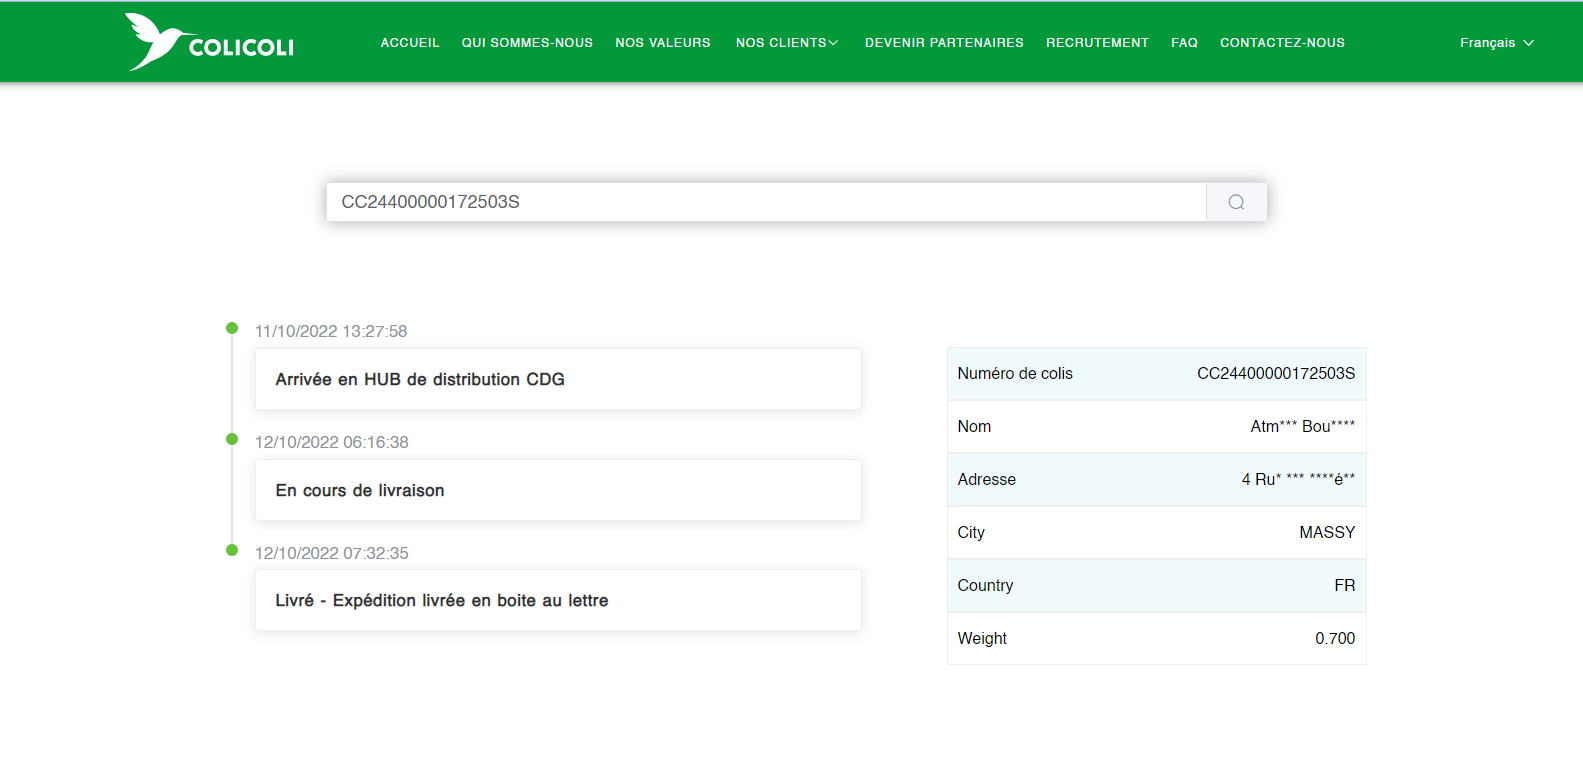Expand the Nos Clients menu
The image size is (1583, 757).
(x=786, y=43)
